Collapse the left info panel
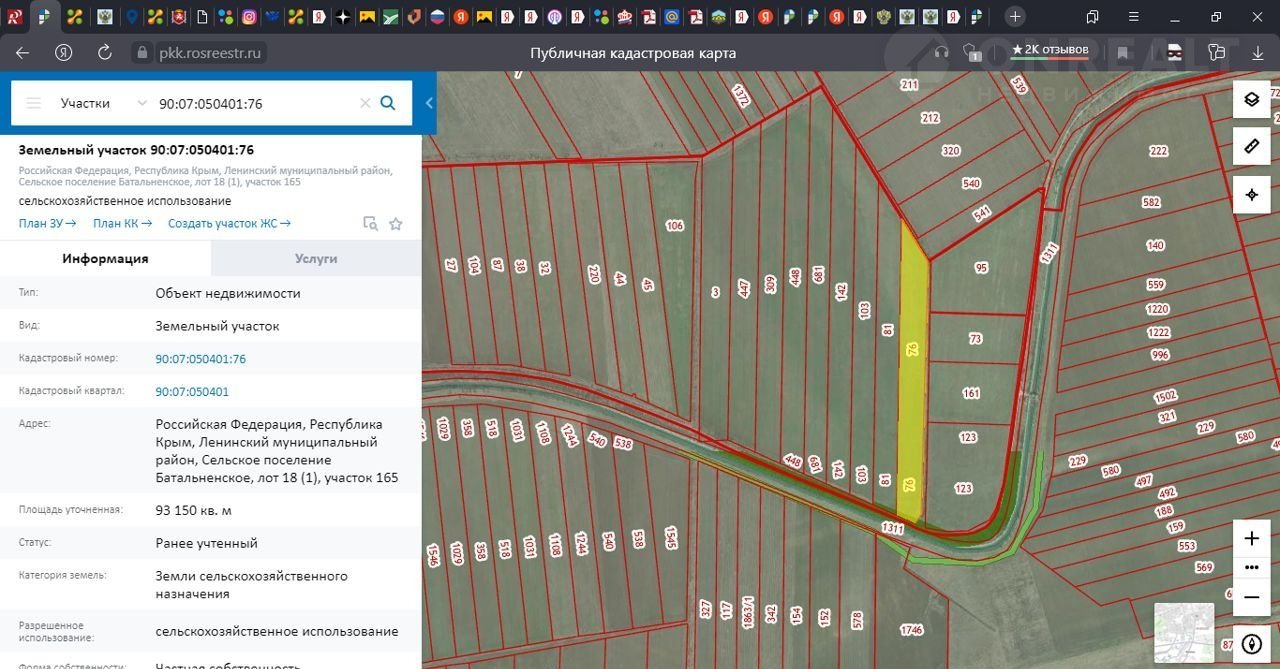This screenshot has width=1280, height=669. [429, 103]
